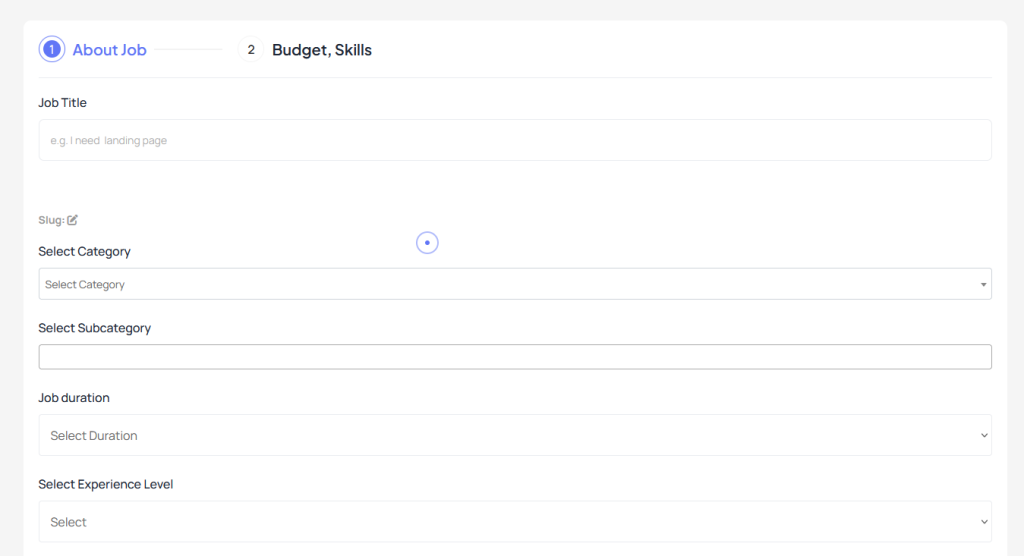This screenshot has width=1024, height=556.
Task: Go to the Budget, Skills step
Action: pyautogui.click(x=322, y=50)
